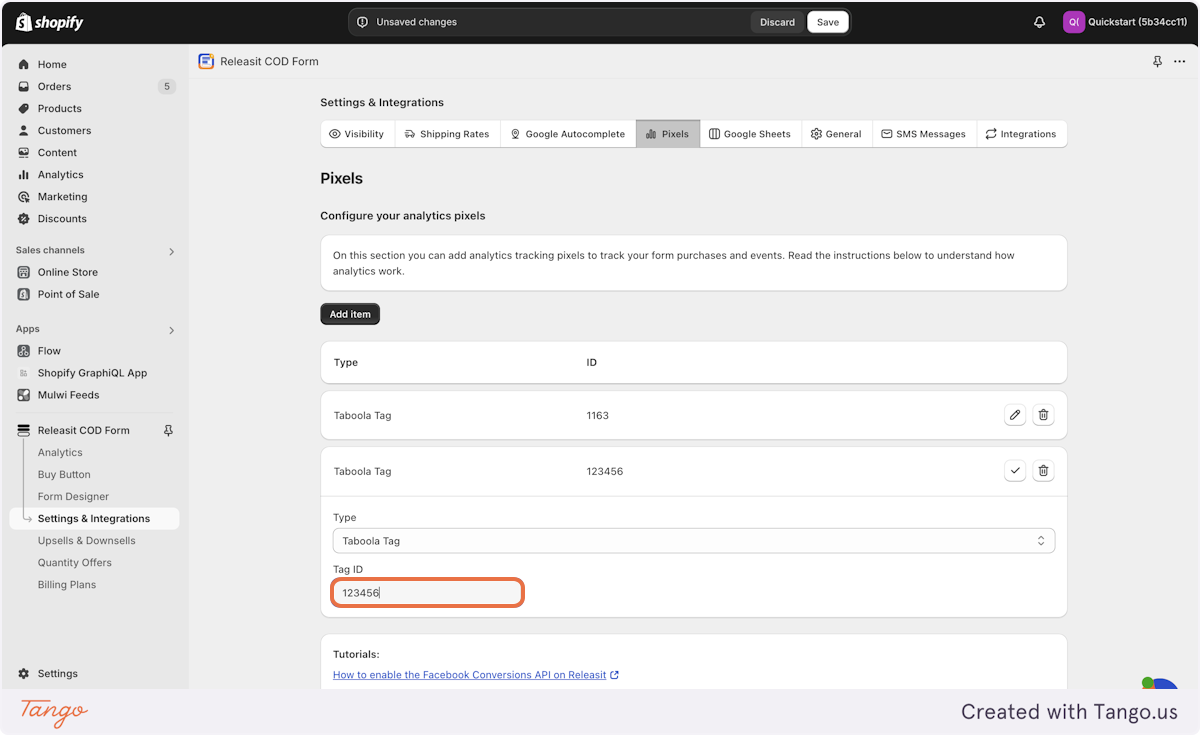
Task: Open Buy Button submenu item
Action: coord(64,475)
